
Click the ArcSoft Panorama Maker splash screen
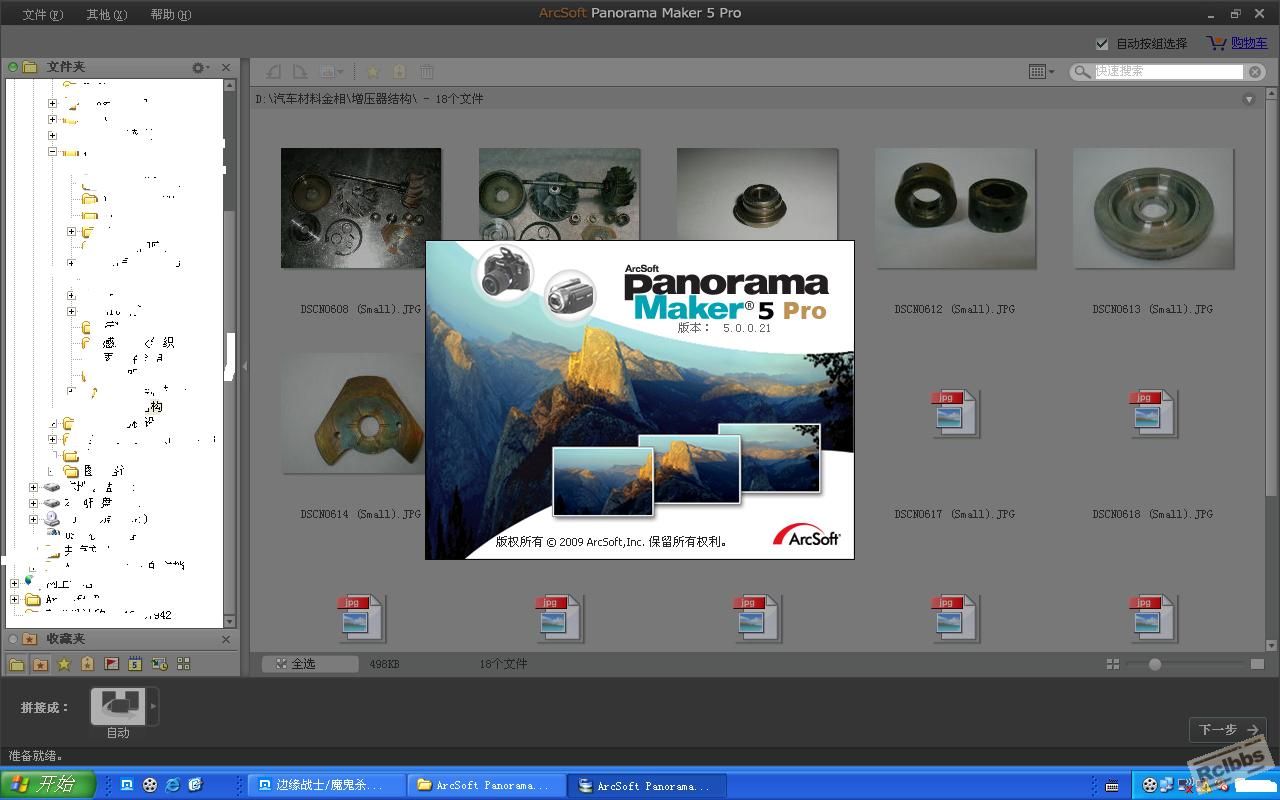[x=640, y=400]
